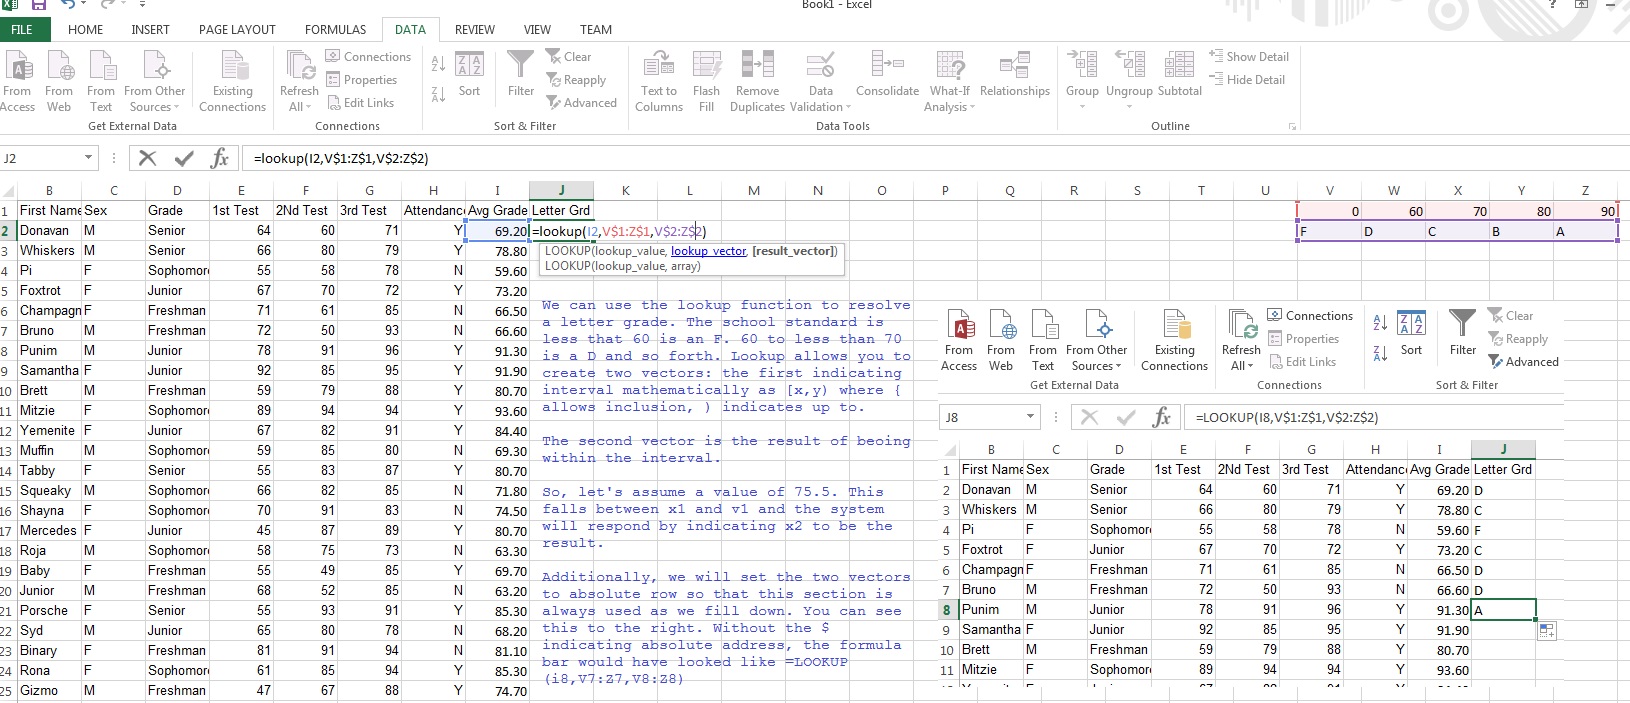Click Remove Duplicates
This screenshot has height=703, width=1630.
point(757,81)
